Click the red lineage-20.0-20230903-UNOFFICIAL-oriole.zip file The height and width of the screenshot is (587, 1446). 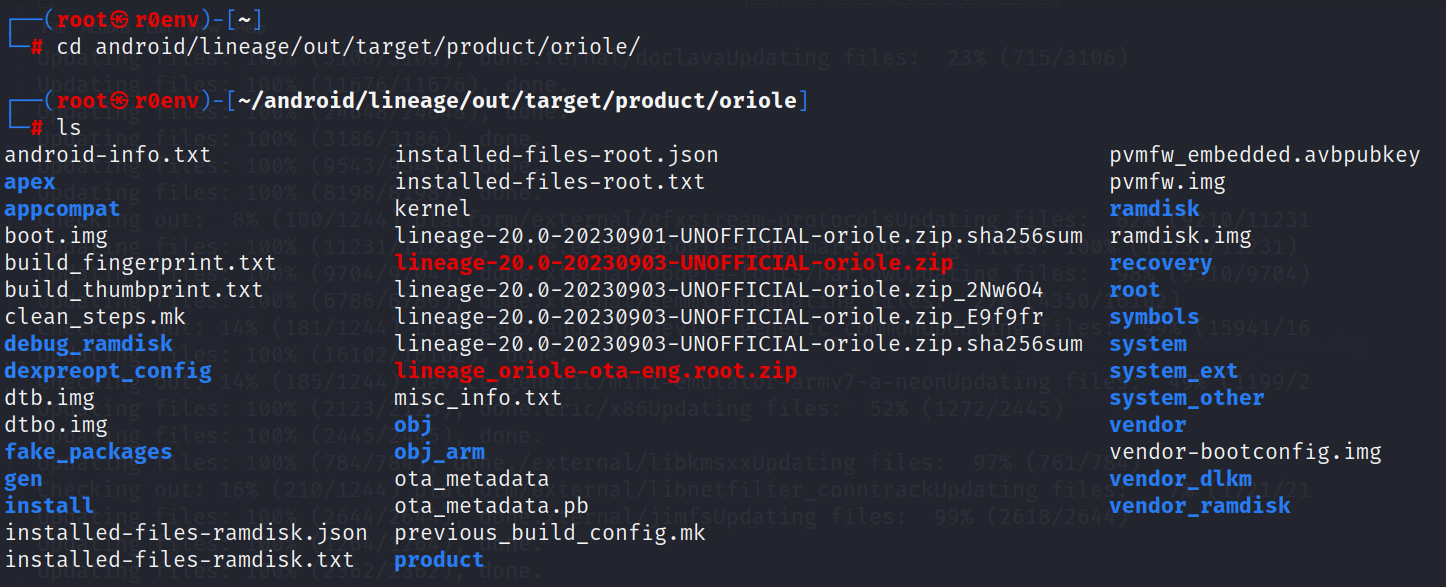(x=673, y=263)
